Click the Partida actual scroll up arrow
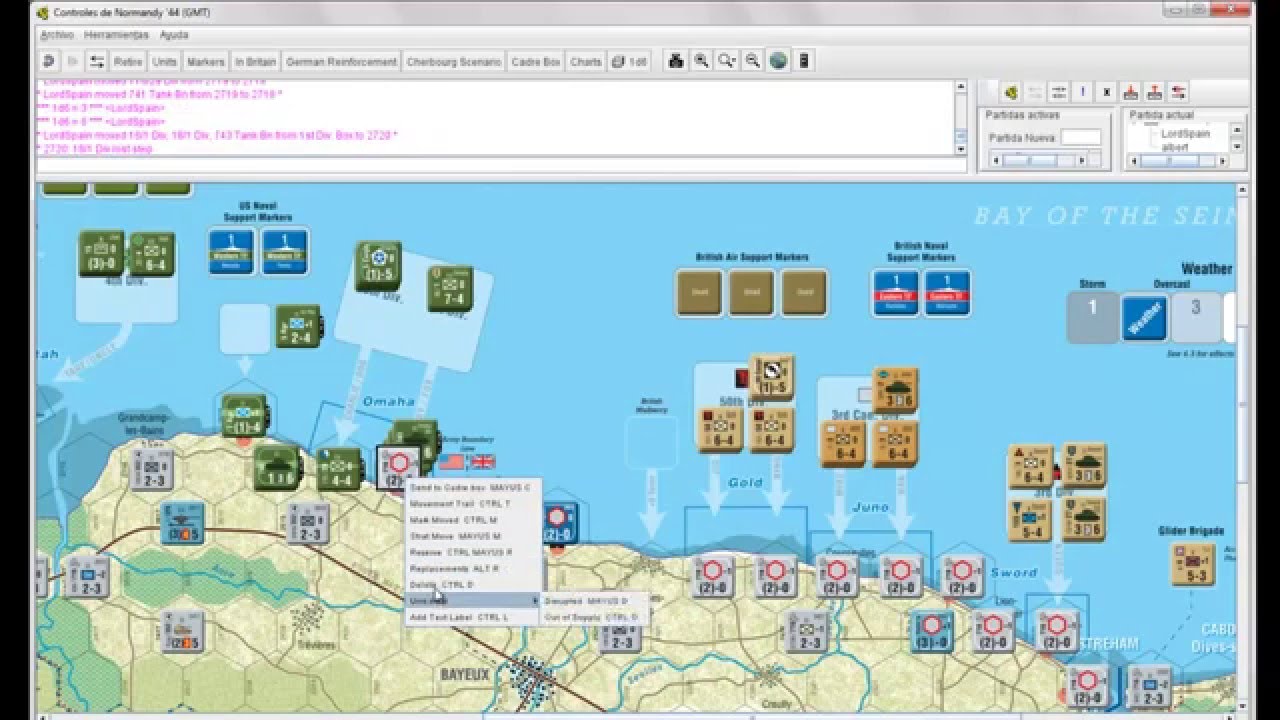Screen dimensions: 1280x720 (x=1238, y=129)
